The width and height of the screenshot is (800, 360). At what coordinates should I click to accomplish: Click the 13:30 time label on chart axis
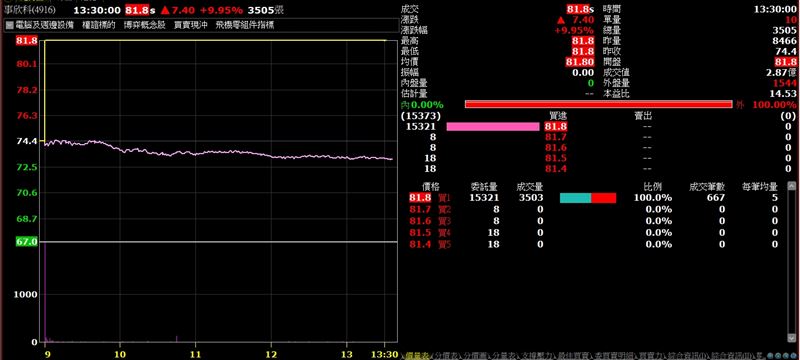point(384,354)
